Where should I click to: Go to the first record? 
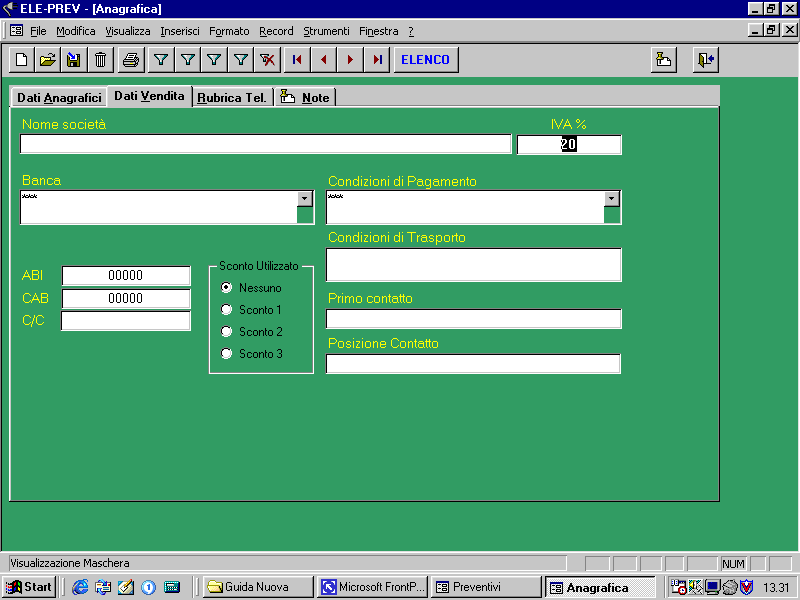297,60
